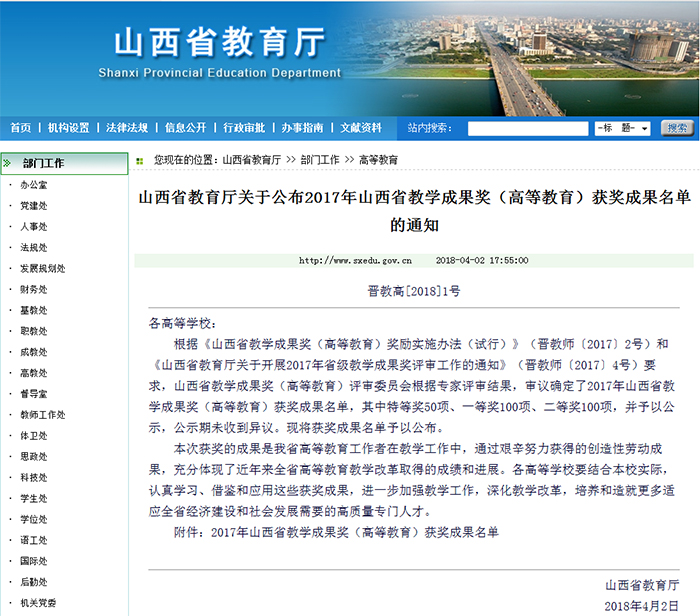The image size is (700, 616).
Task: Click the 站内搜索 text input field
Action: [x=527, y=128]
